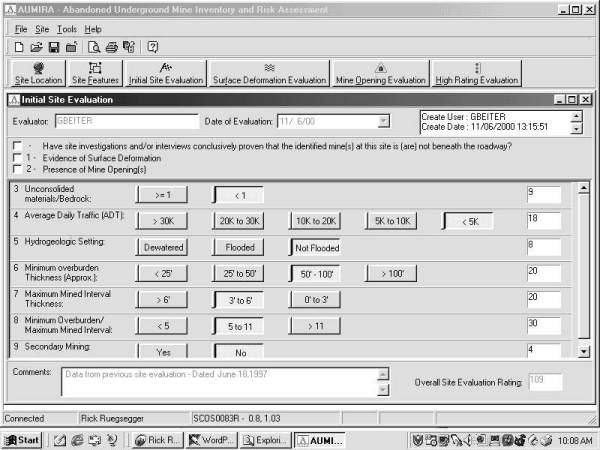Click the Printer toolbar icon

pyautogui.click(x=112, y=47)
